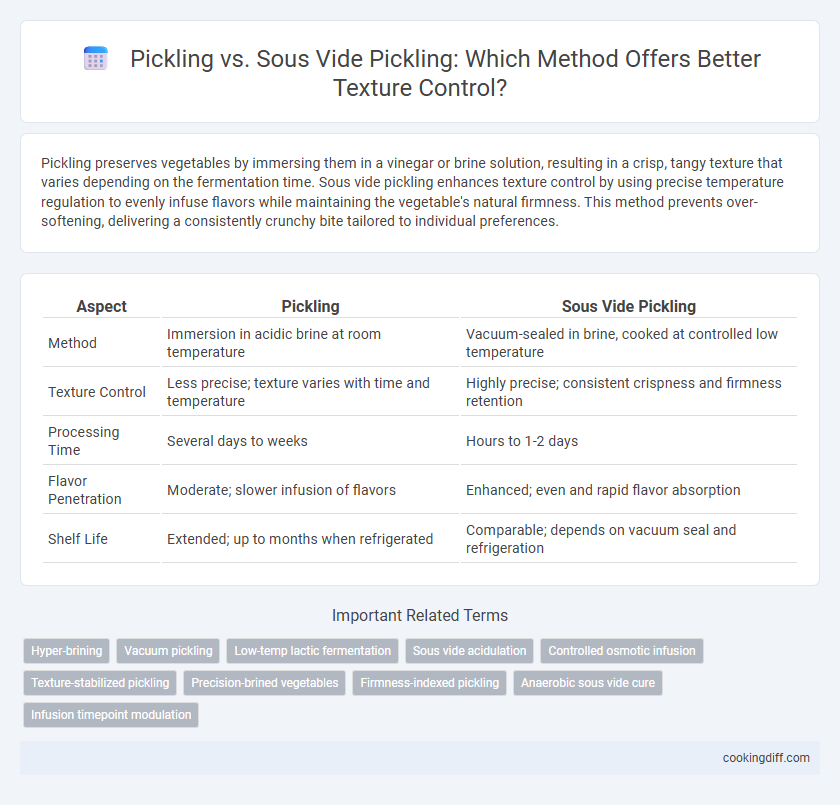Screen dimensions: 840x805
Task: Open the Texture-stabilized pickling tag
Action: (x=100, y=683)
